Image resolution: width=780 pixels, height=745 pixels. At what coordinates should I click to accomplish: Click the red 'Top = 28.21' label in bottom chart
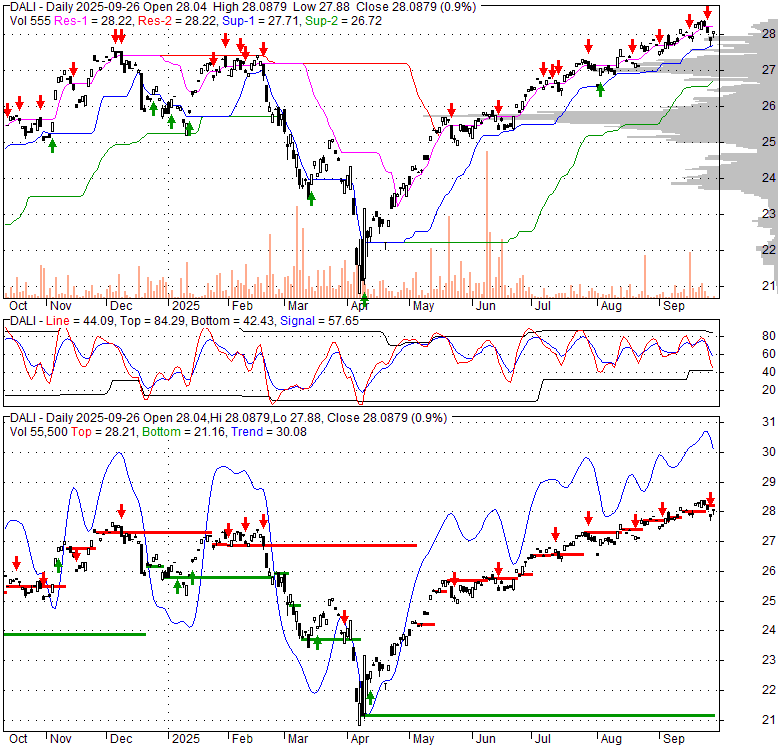103,432
